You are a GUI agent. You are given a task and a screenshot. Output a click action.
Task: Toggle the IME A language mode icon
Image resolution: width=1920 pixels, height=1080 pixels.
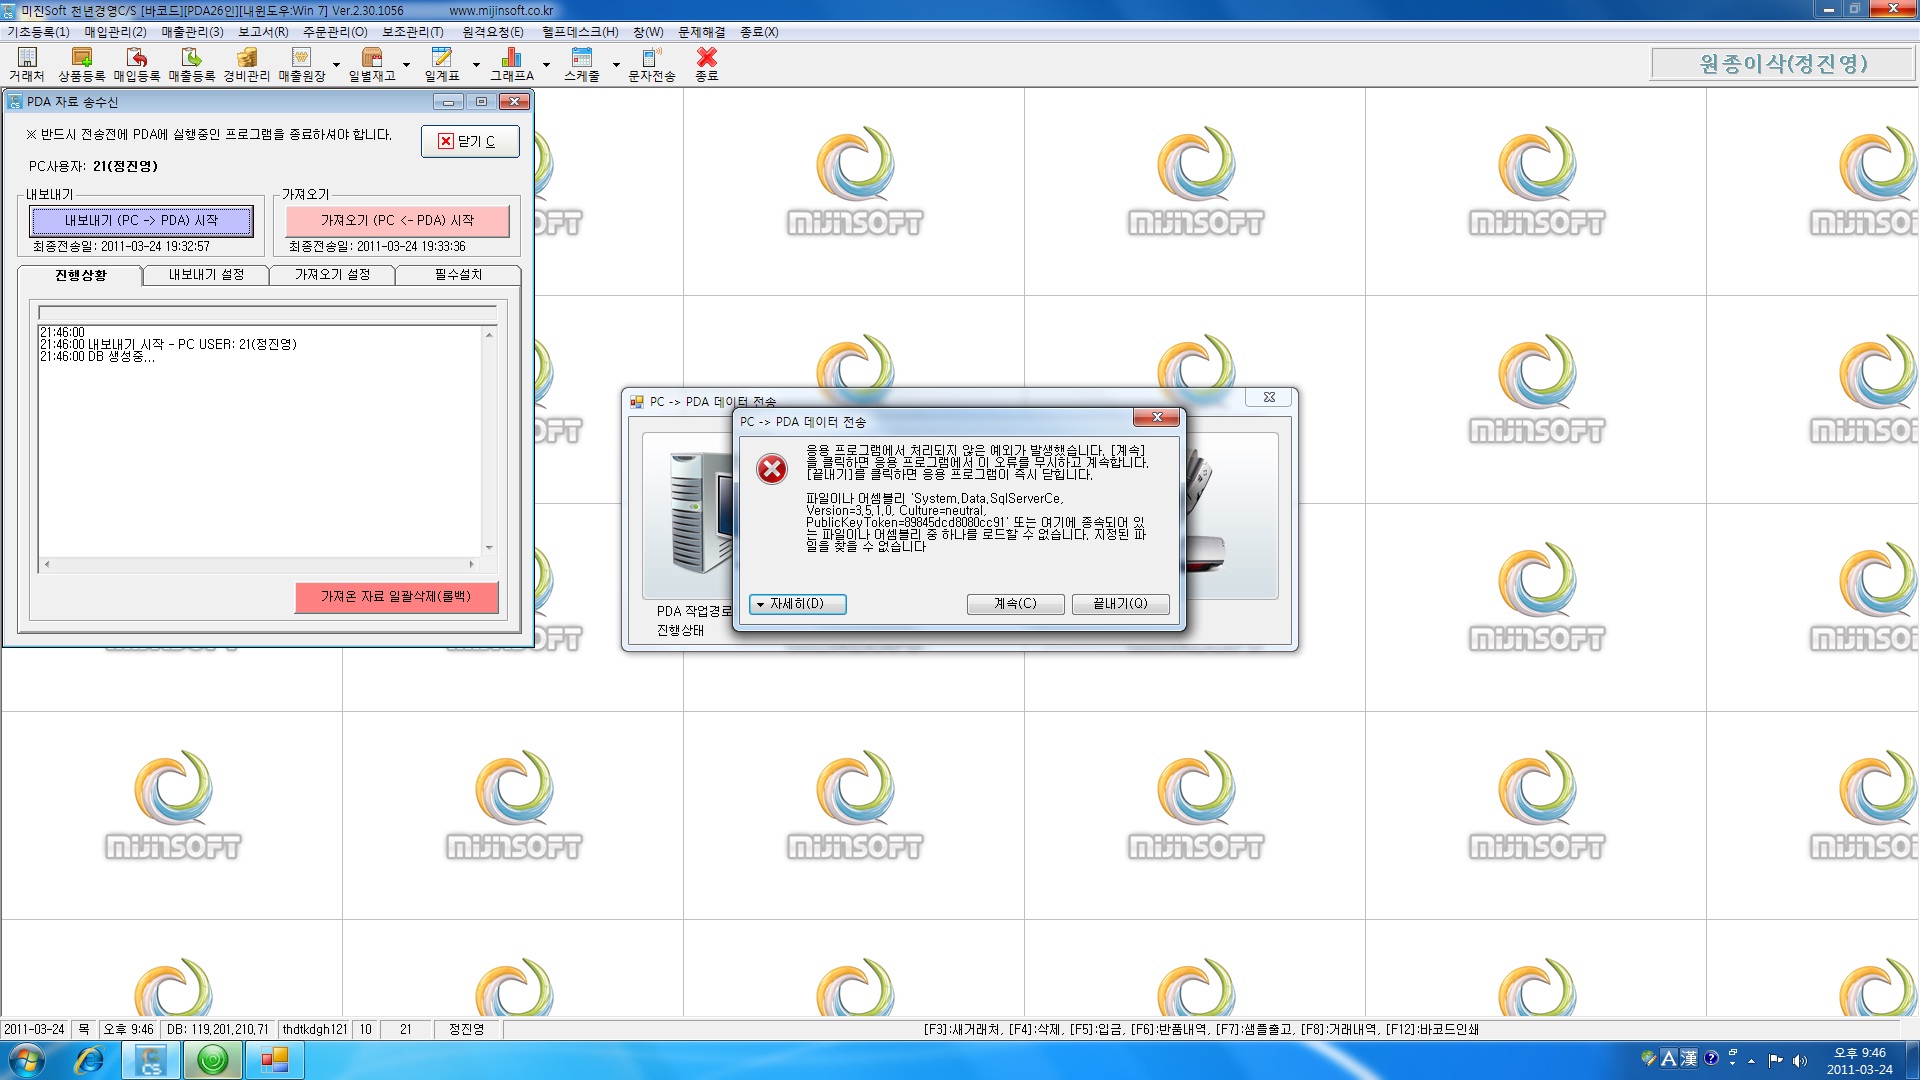coord(1669,1058)
